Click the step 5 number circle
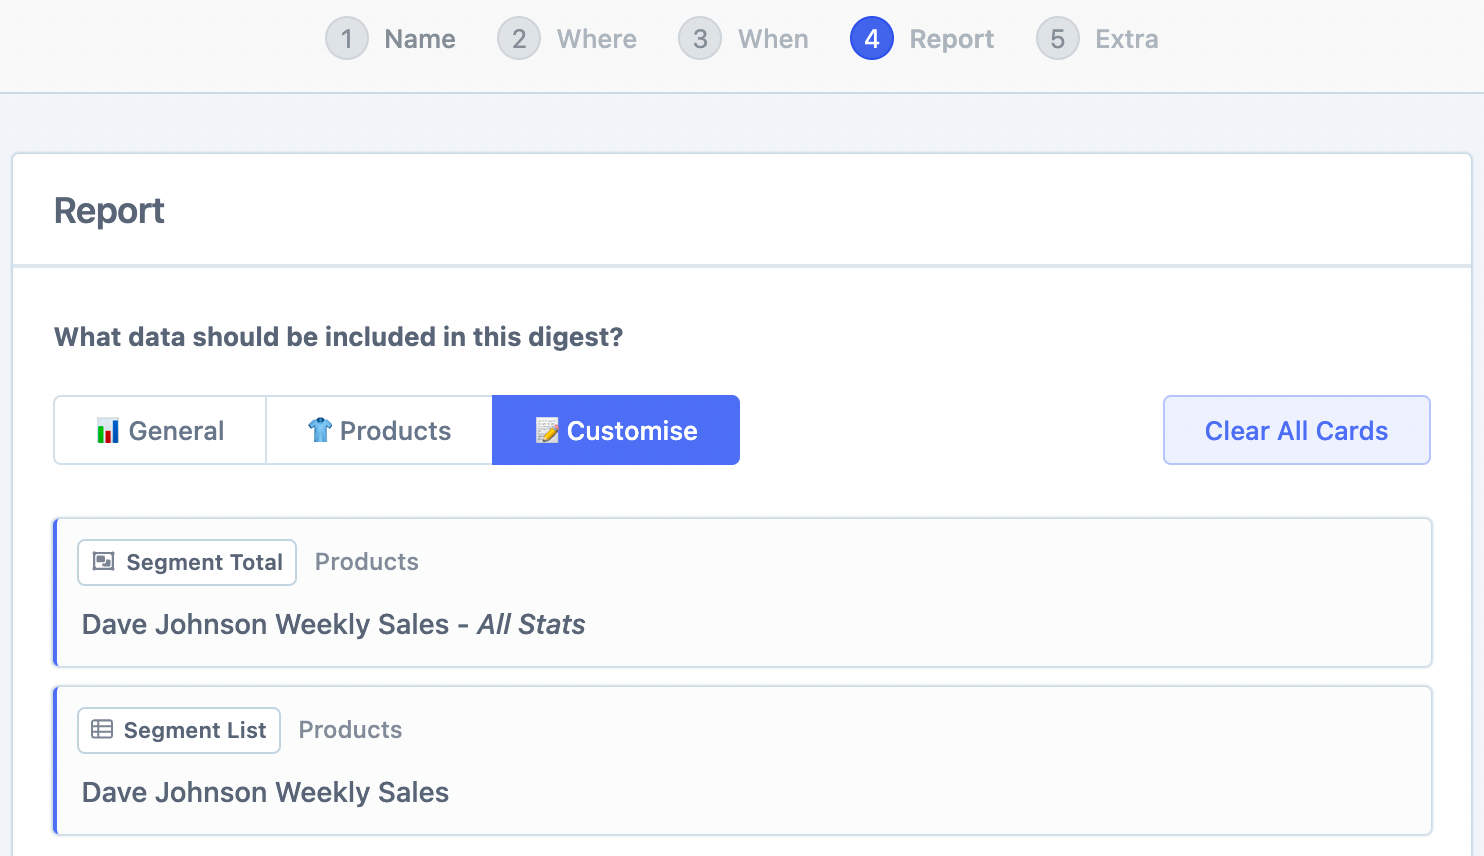 point(1057,39)
